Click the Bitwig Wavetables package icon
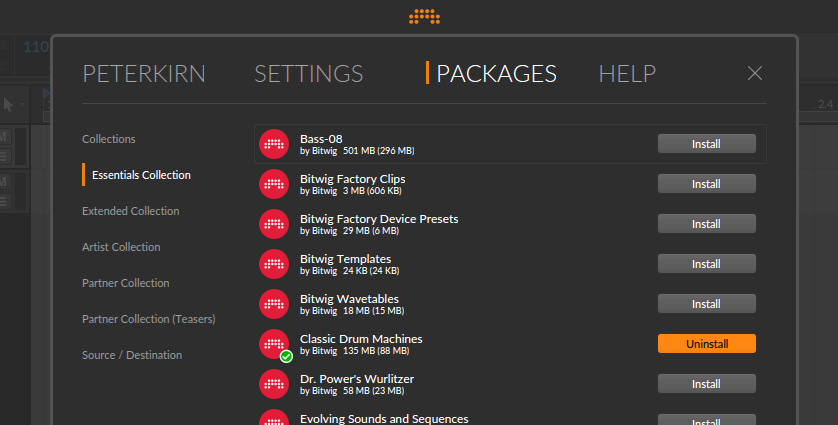This screenshot has height=425, width=838. 274,304
